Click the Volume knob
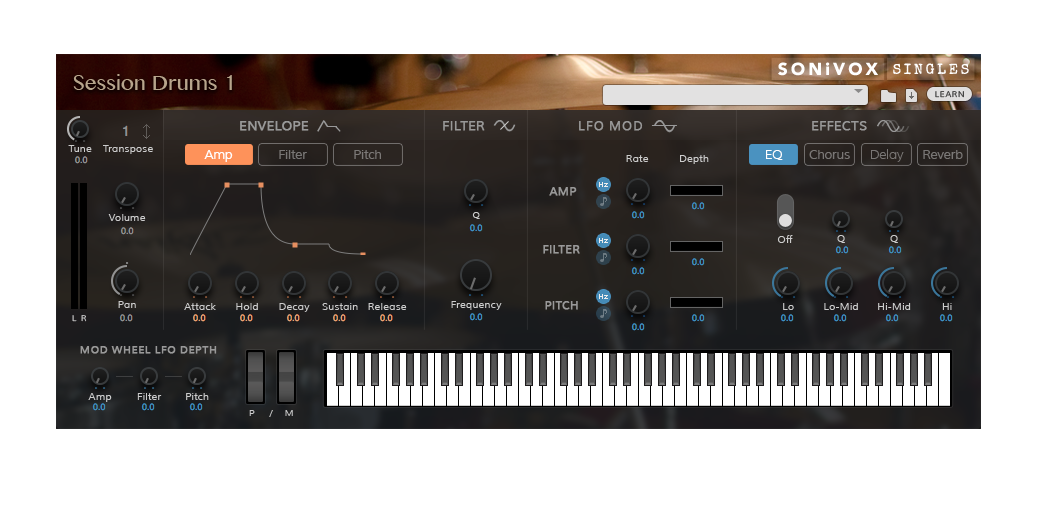This screenshot has height=509, width=1037. [x=126, y=195]
